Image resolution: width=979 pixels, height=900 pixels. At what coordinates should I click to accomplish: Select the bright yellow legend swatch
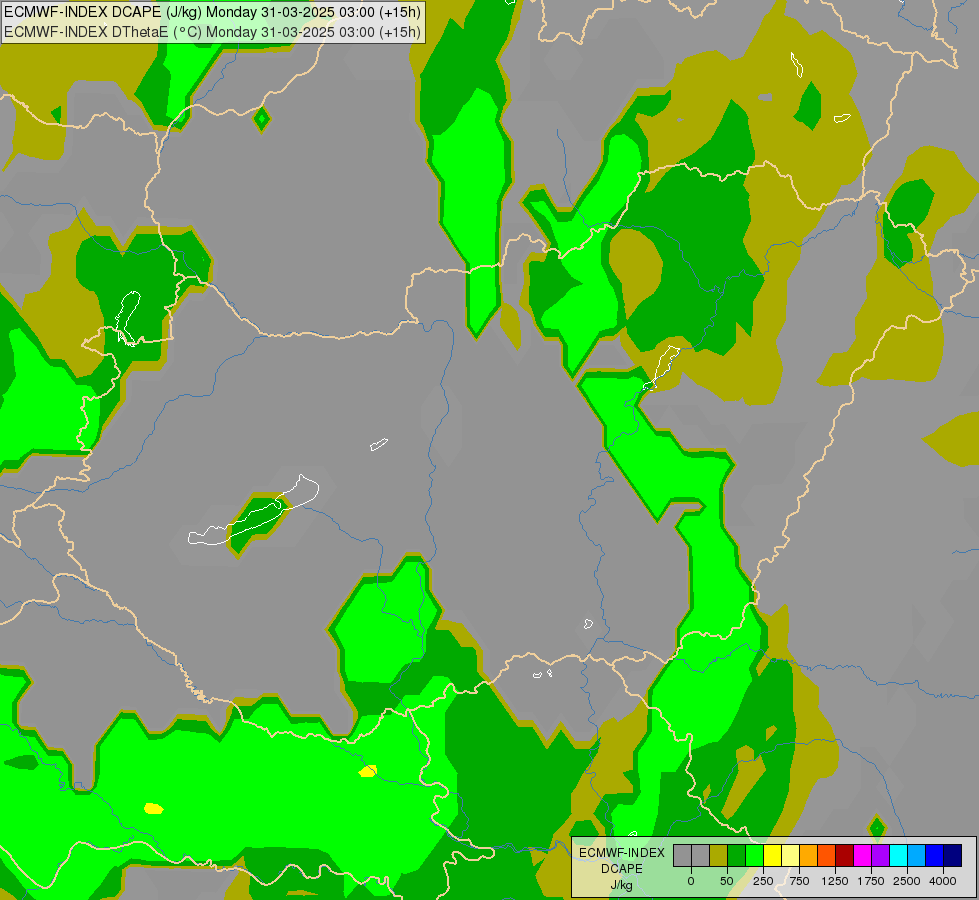pos(772,855)
